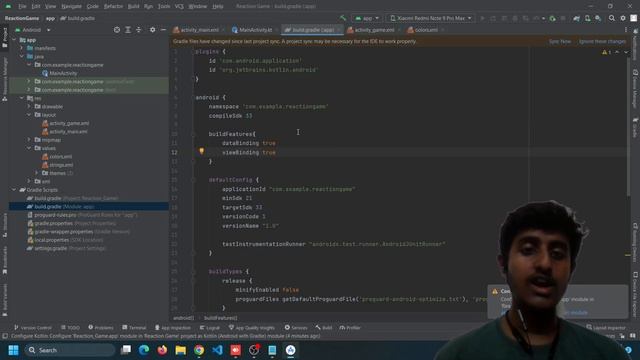Viewport: 640px width, 360px height.
Task: Collapse the app module tree node
Action: point(14,40)
